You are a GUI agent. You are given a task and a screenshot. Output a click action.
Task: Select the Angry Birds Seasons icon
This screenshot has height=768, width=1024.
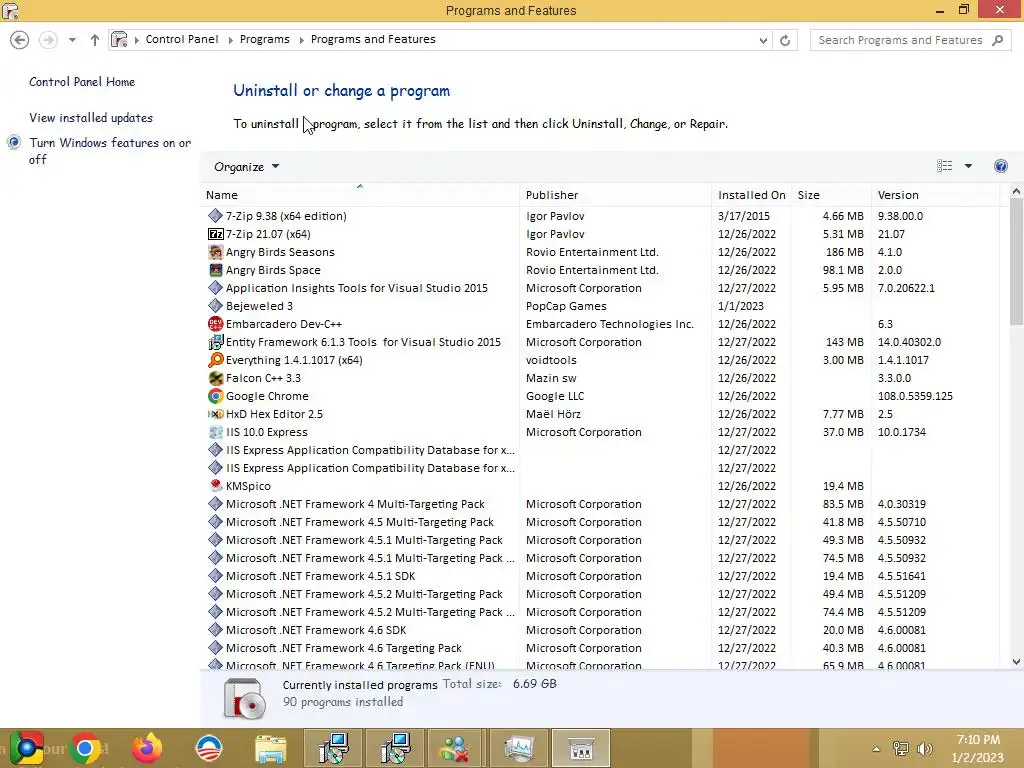pos(216,252)
